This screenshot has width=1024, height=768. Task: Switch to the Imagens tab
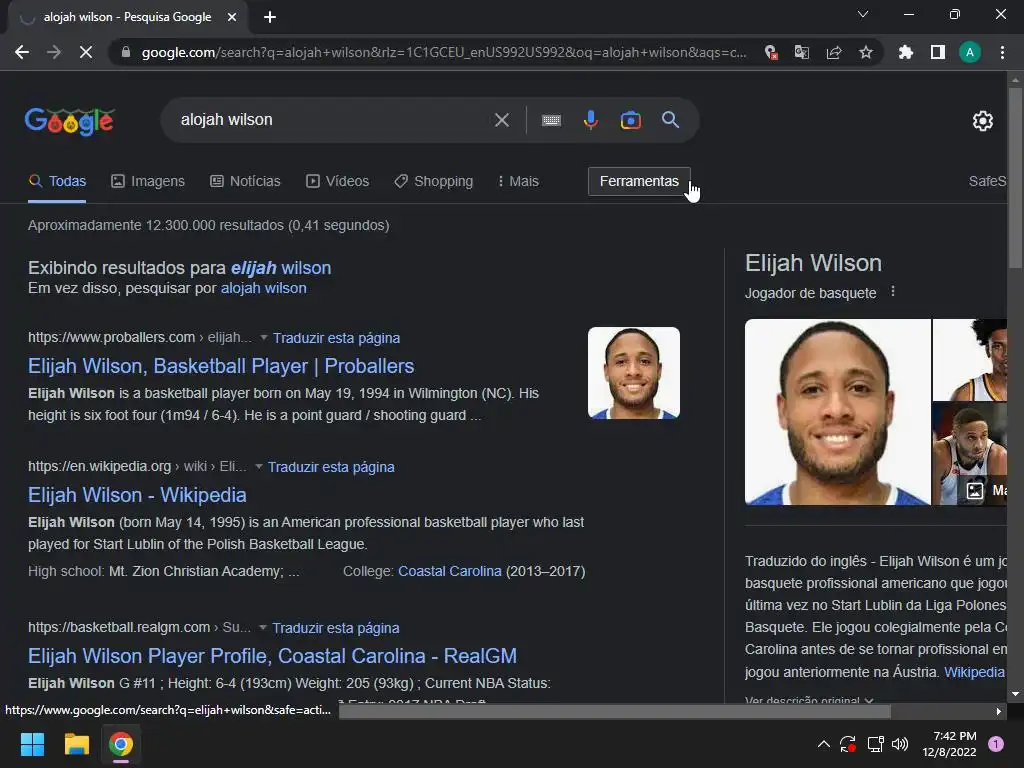[x=148, y=182]
